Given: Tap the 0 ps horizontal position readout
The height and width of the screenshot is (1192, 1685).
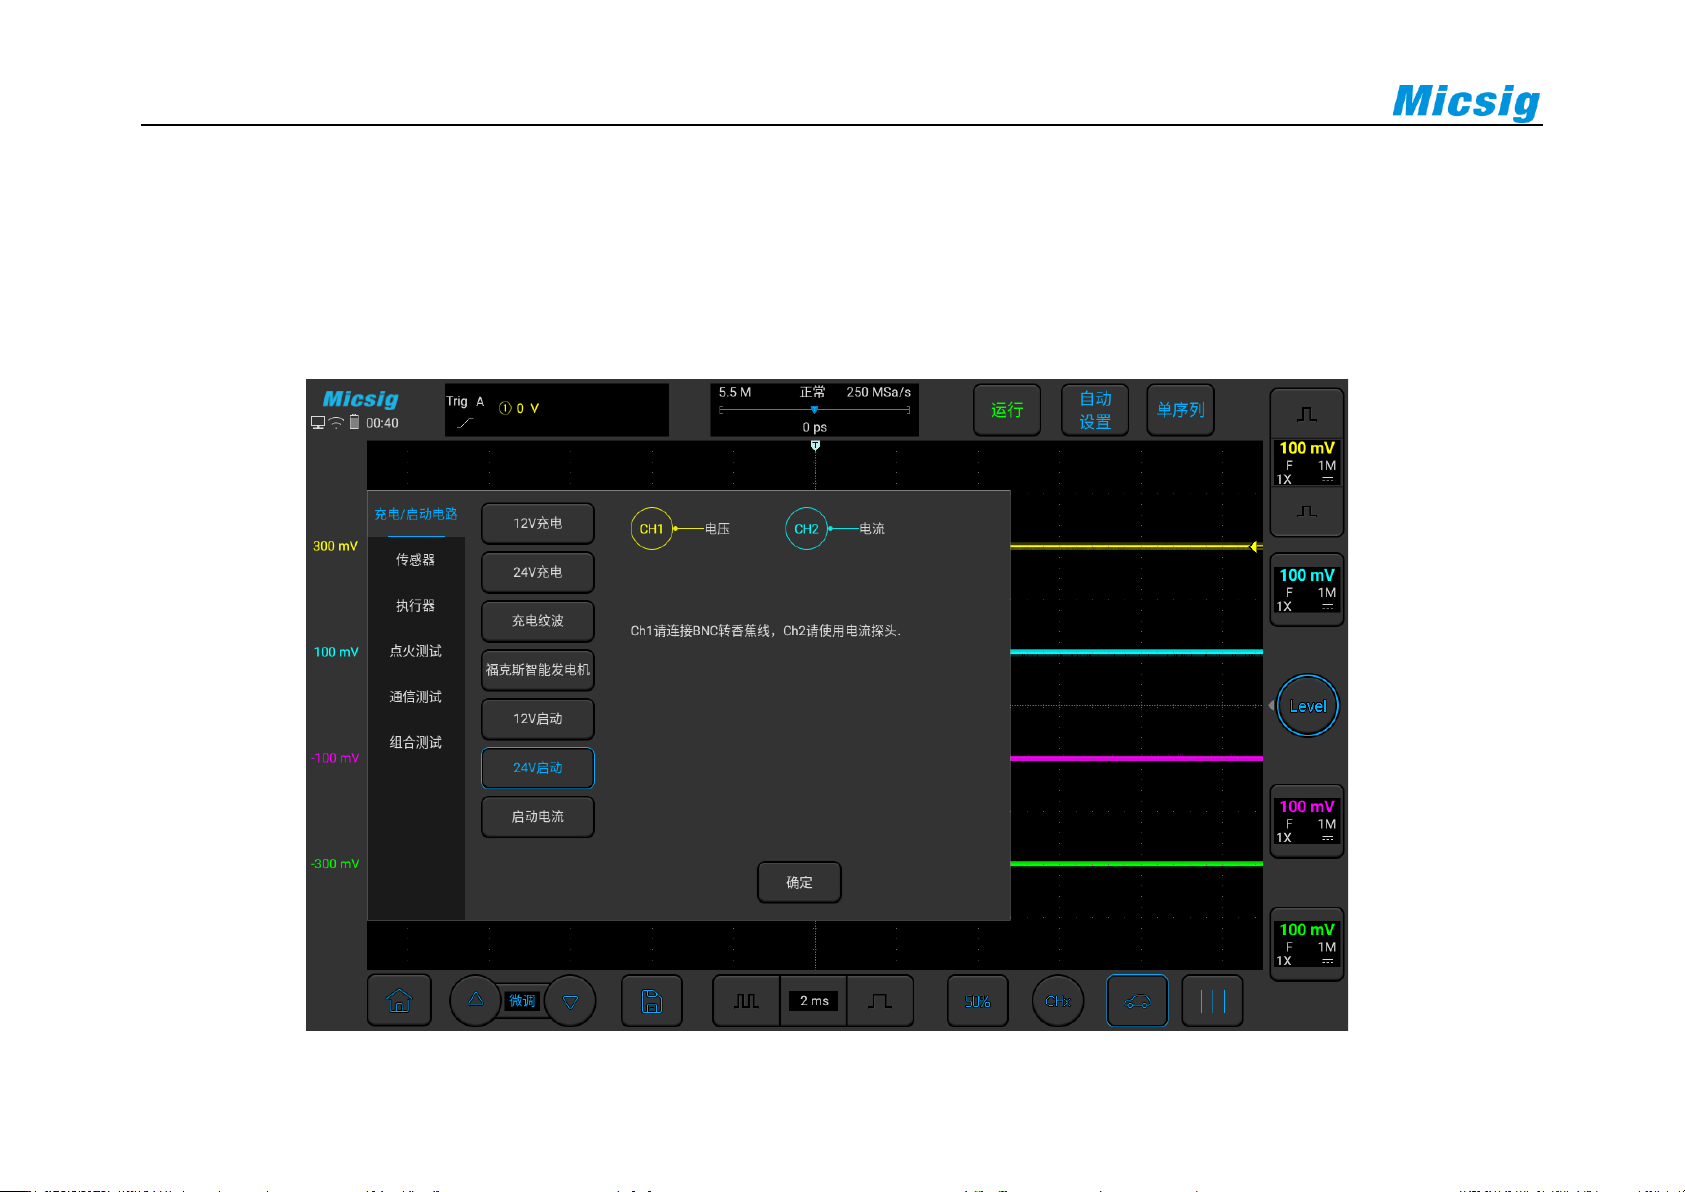Looking at the screenshot, I should click(x=814, y=427).
